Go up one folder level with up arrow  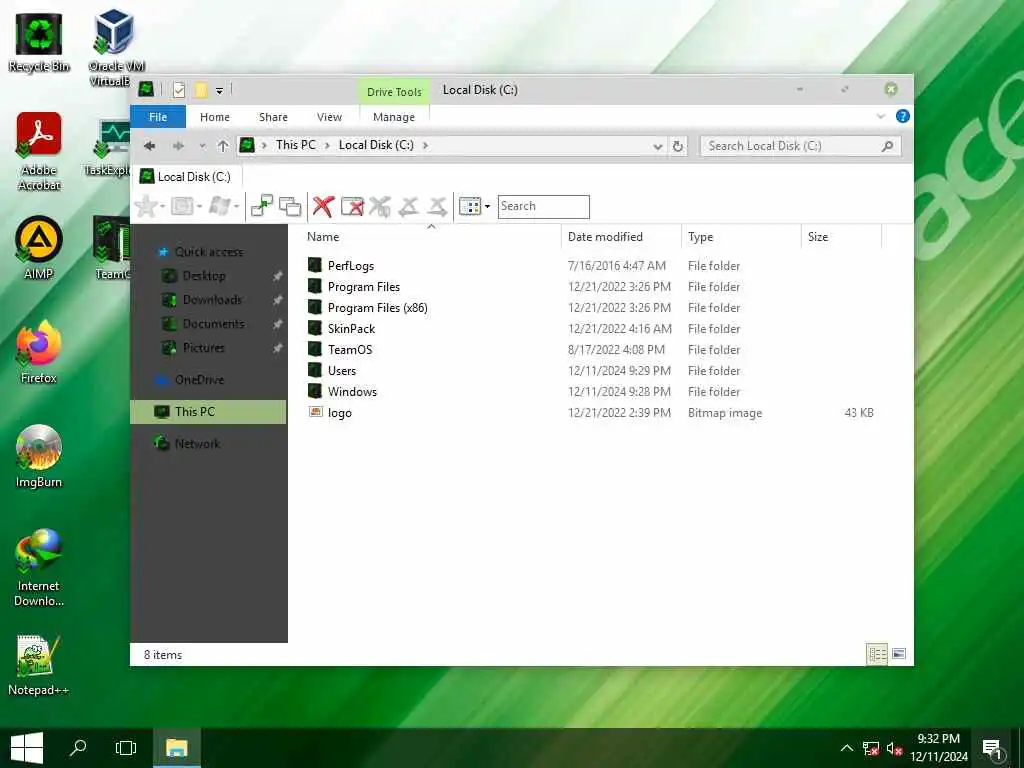[x=223, y=146]
